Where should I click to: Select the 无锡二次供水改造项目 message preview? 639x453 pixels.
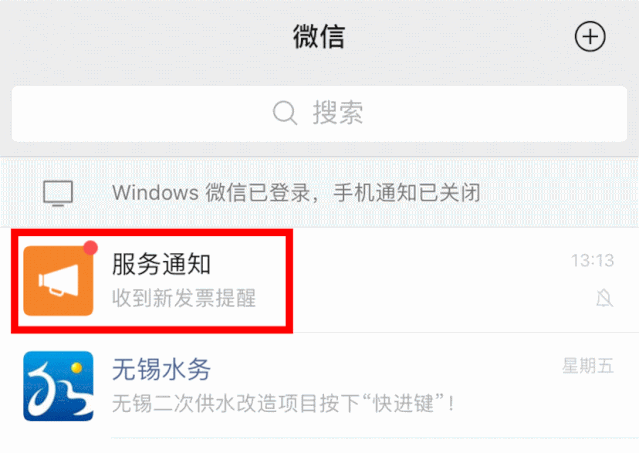[x=283, y=403]
